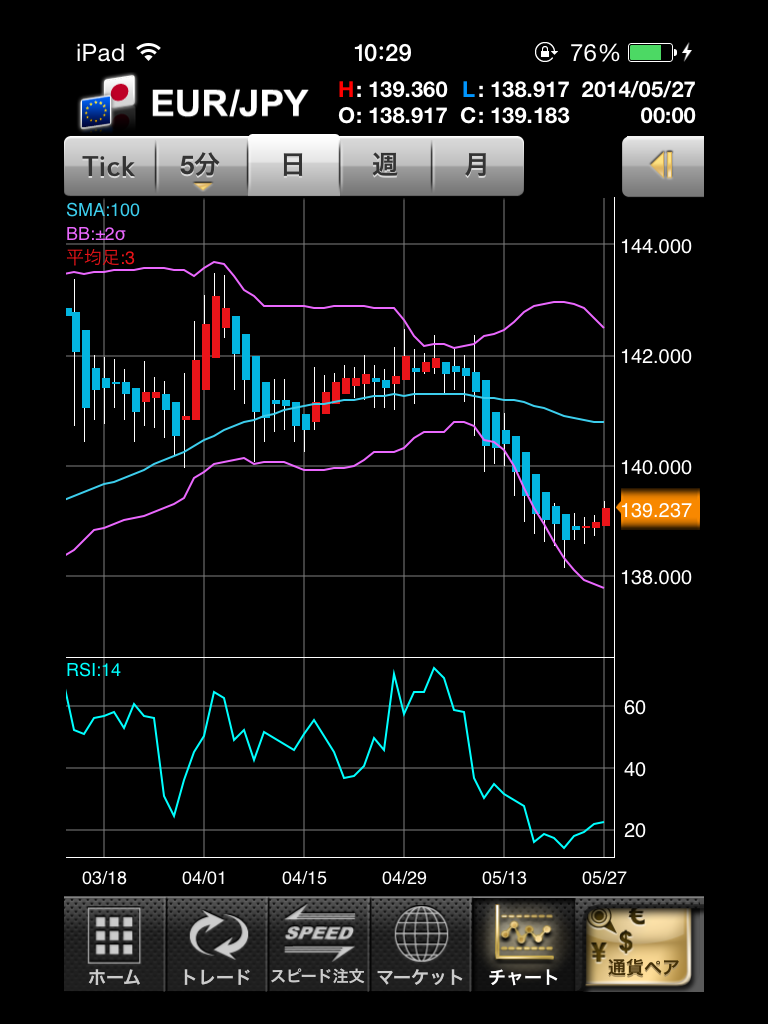Tap the EUR/JPY pair title
The image size is (768, 1024).
[229, 103]
